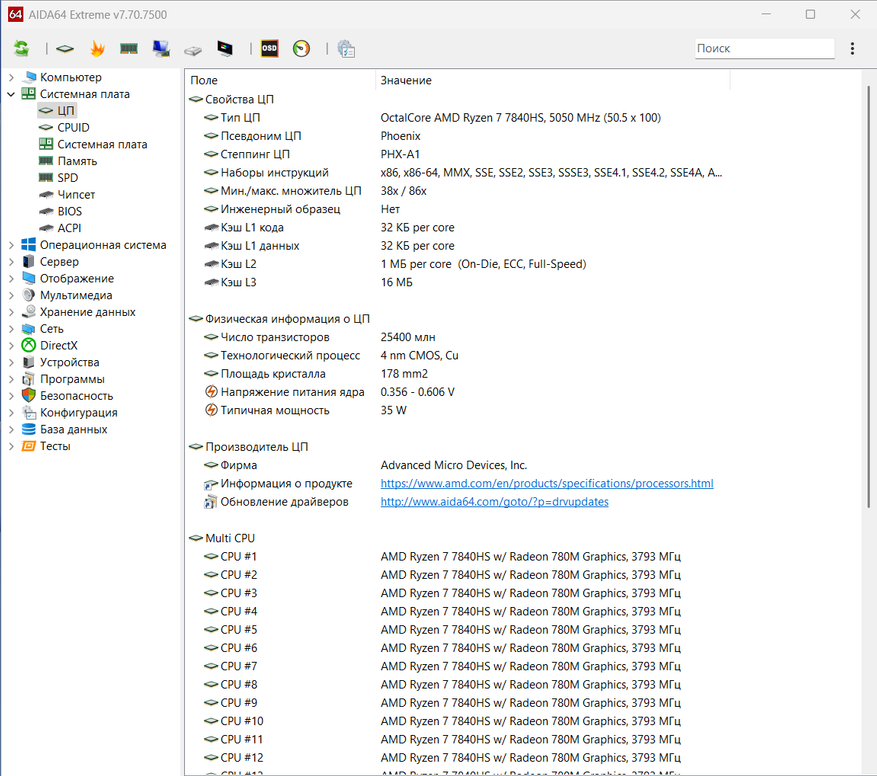Select CPUID in the sidebar tree
The image size is (877, 776).
73,127
